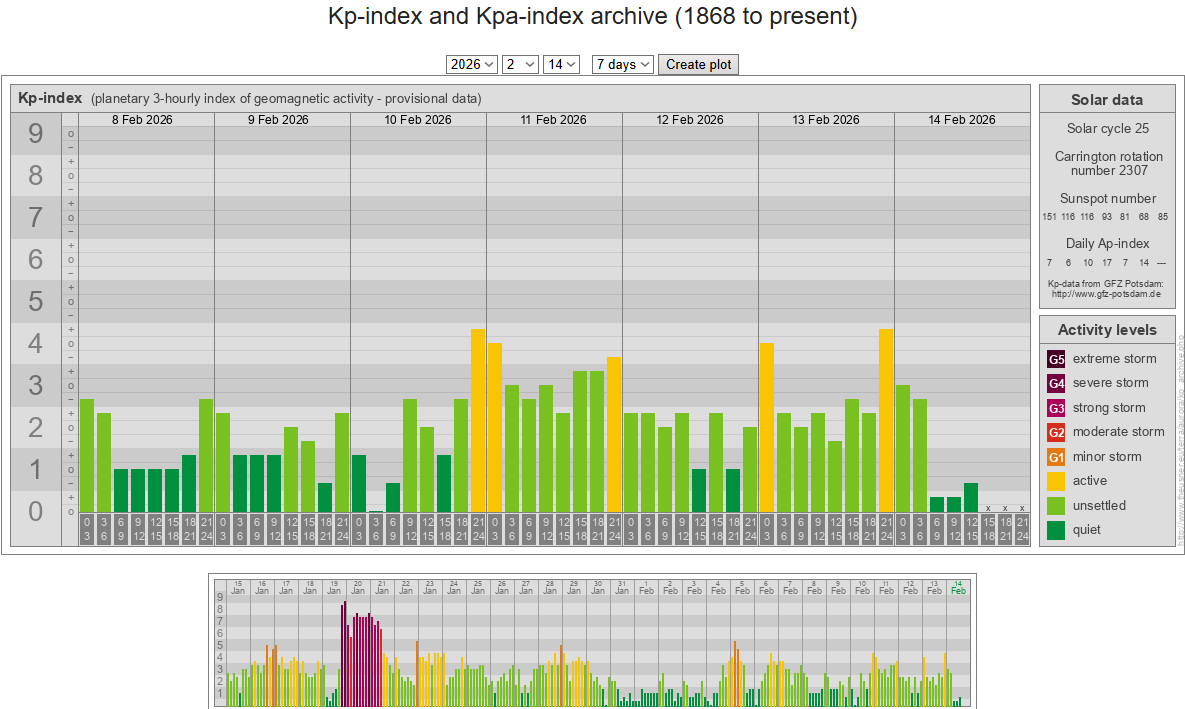Click the G1 minor storm legend badge
Viewport: 1185px width, 709px height.
(1056, 457)
